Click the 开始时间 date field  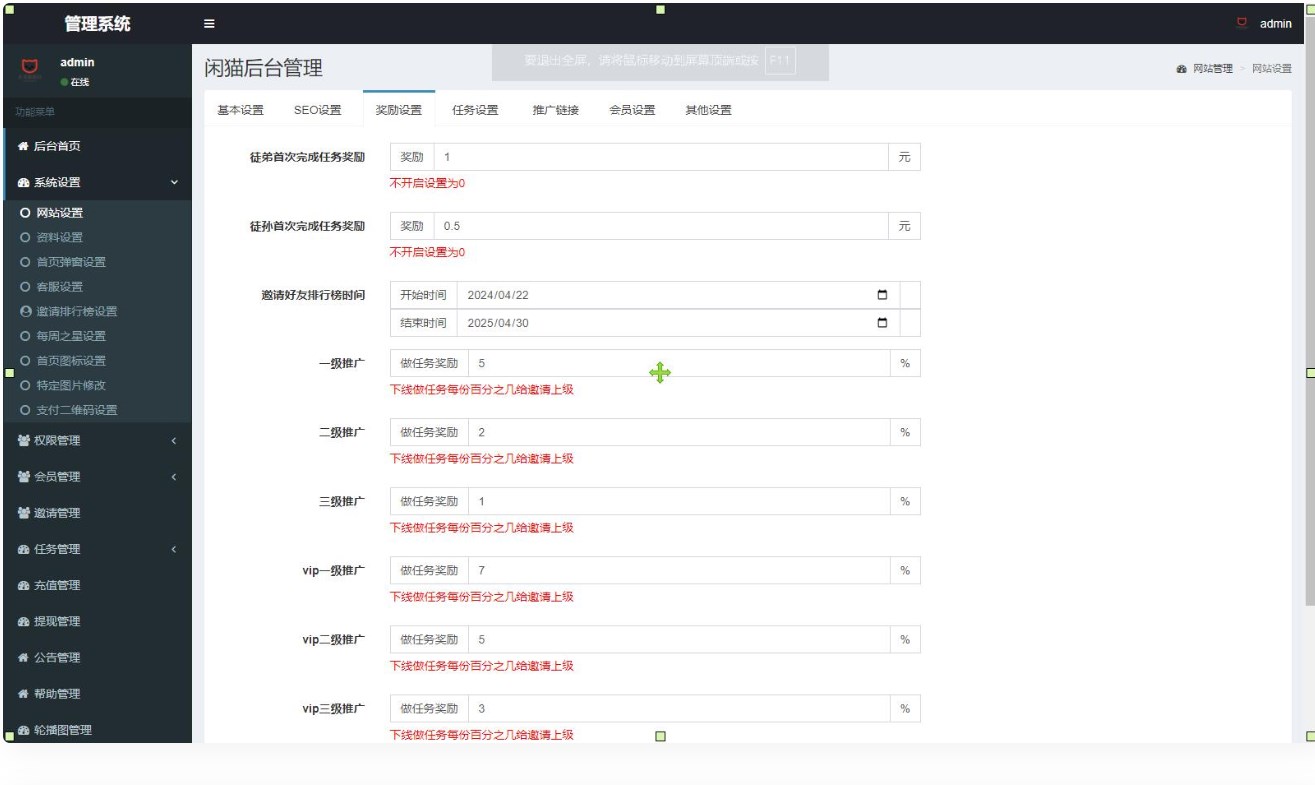click(678, 295)
